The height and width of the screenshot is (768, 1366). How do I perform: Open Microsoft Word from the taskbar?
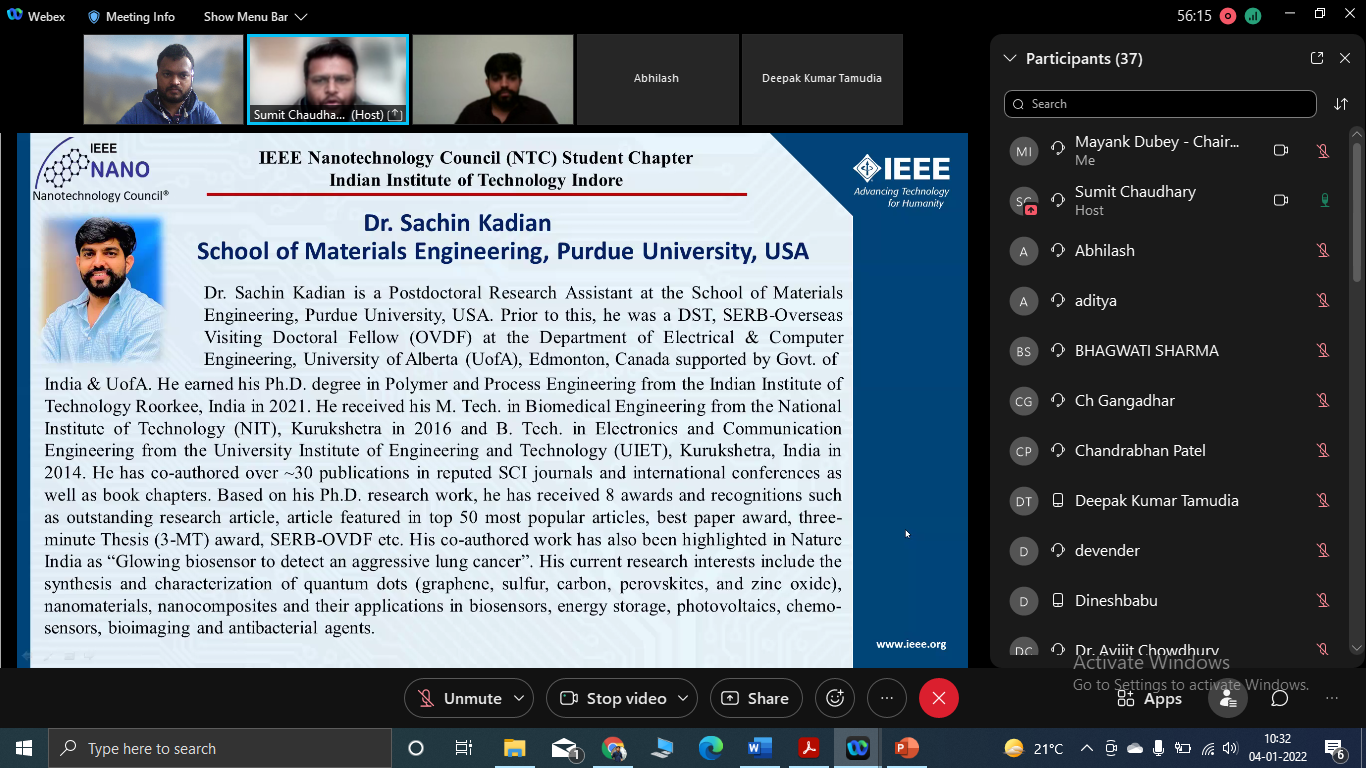point(760,748)
